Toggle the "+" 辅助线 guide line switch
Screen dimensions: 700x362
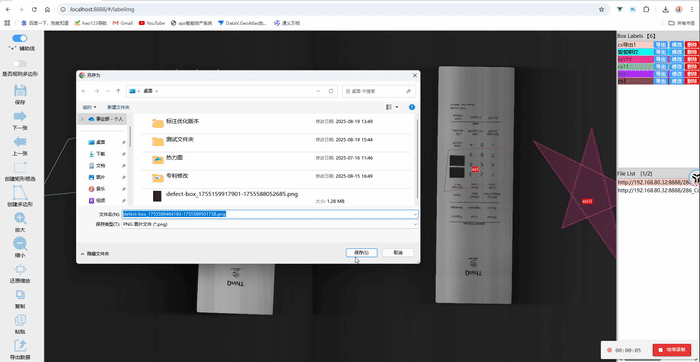coord(20,38)
